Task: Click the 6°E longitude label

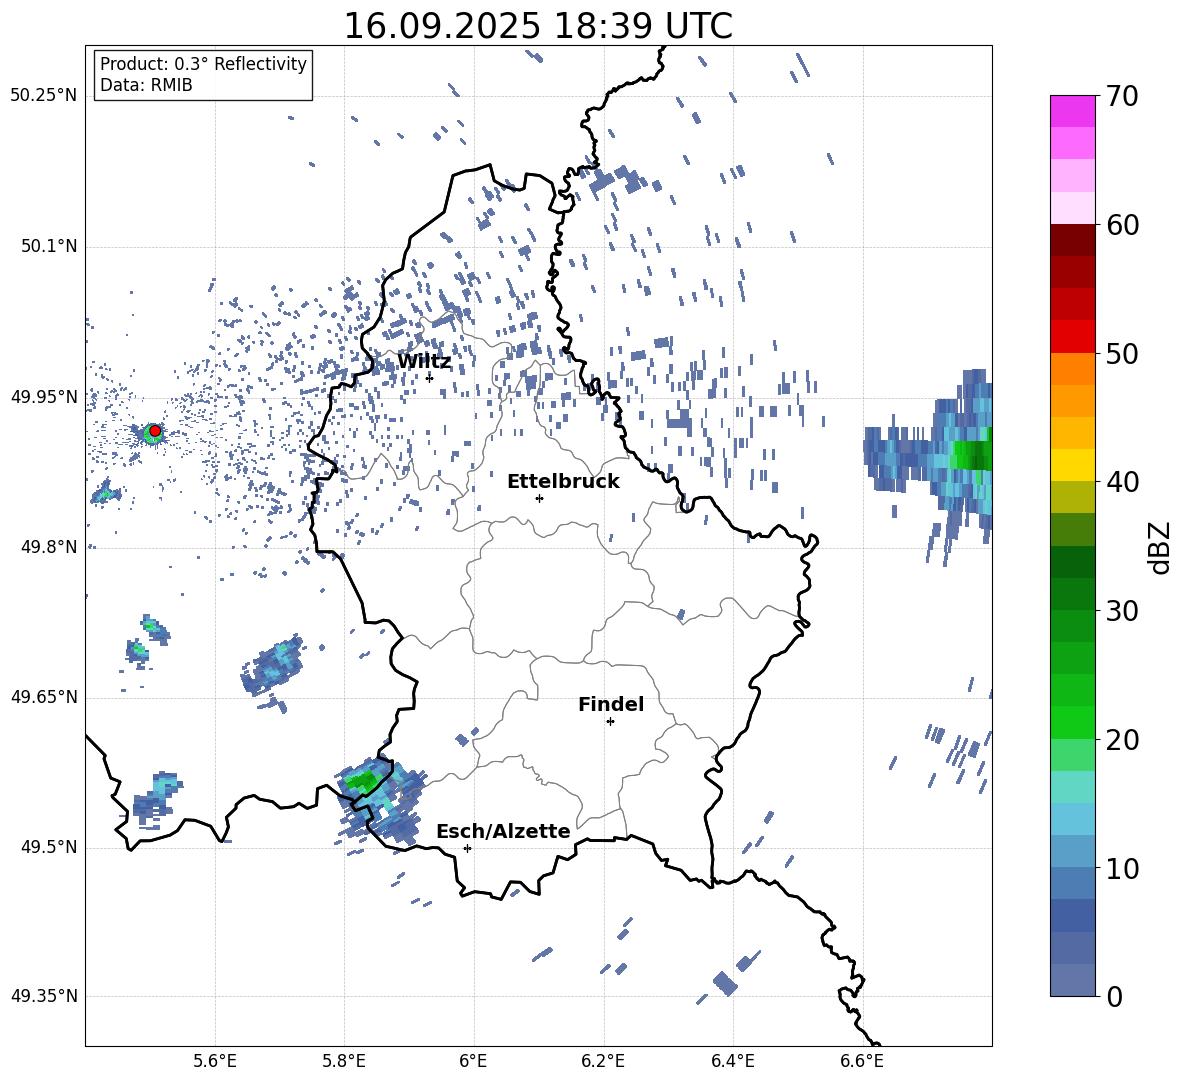Action: 473,1062
